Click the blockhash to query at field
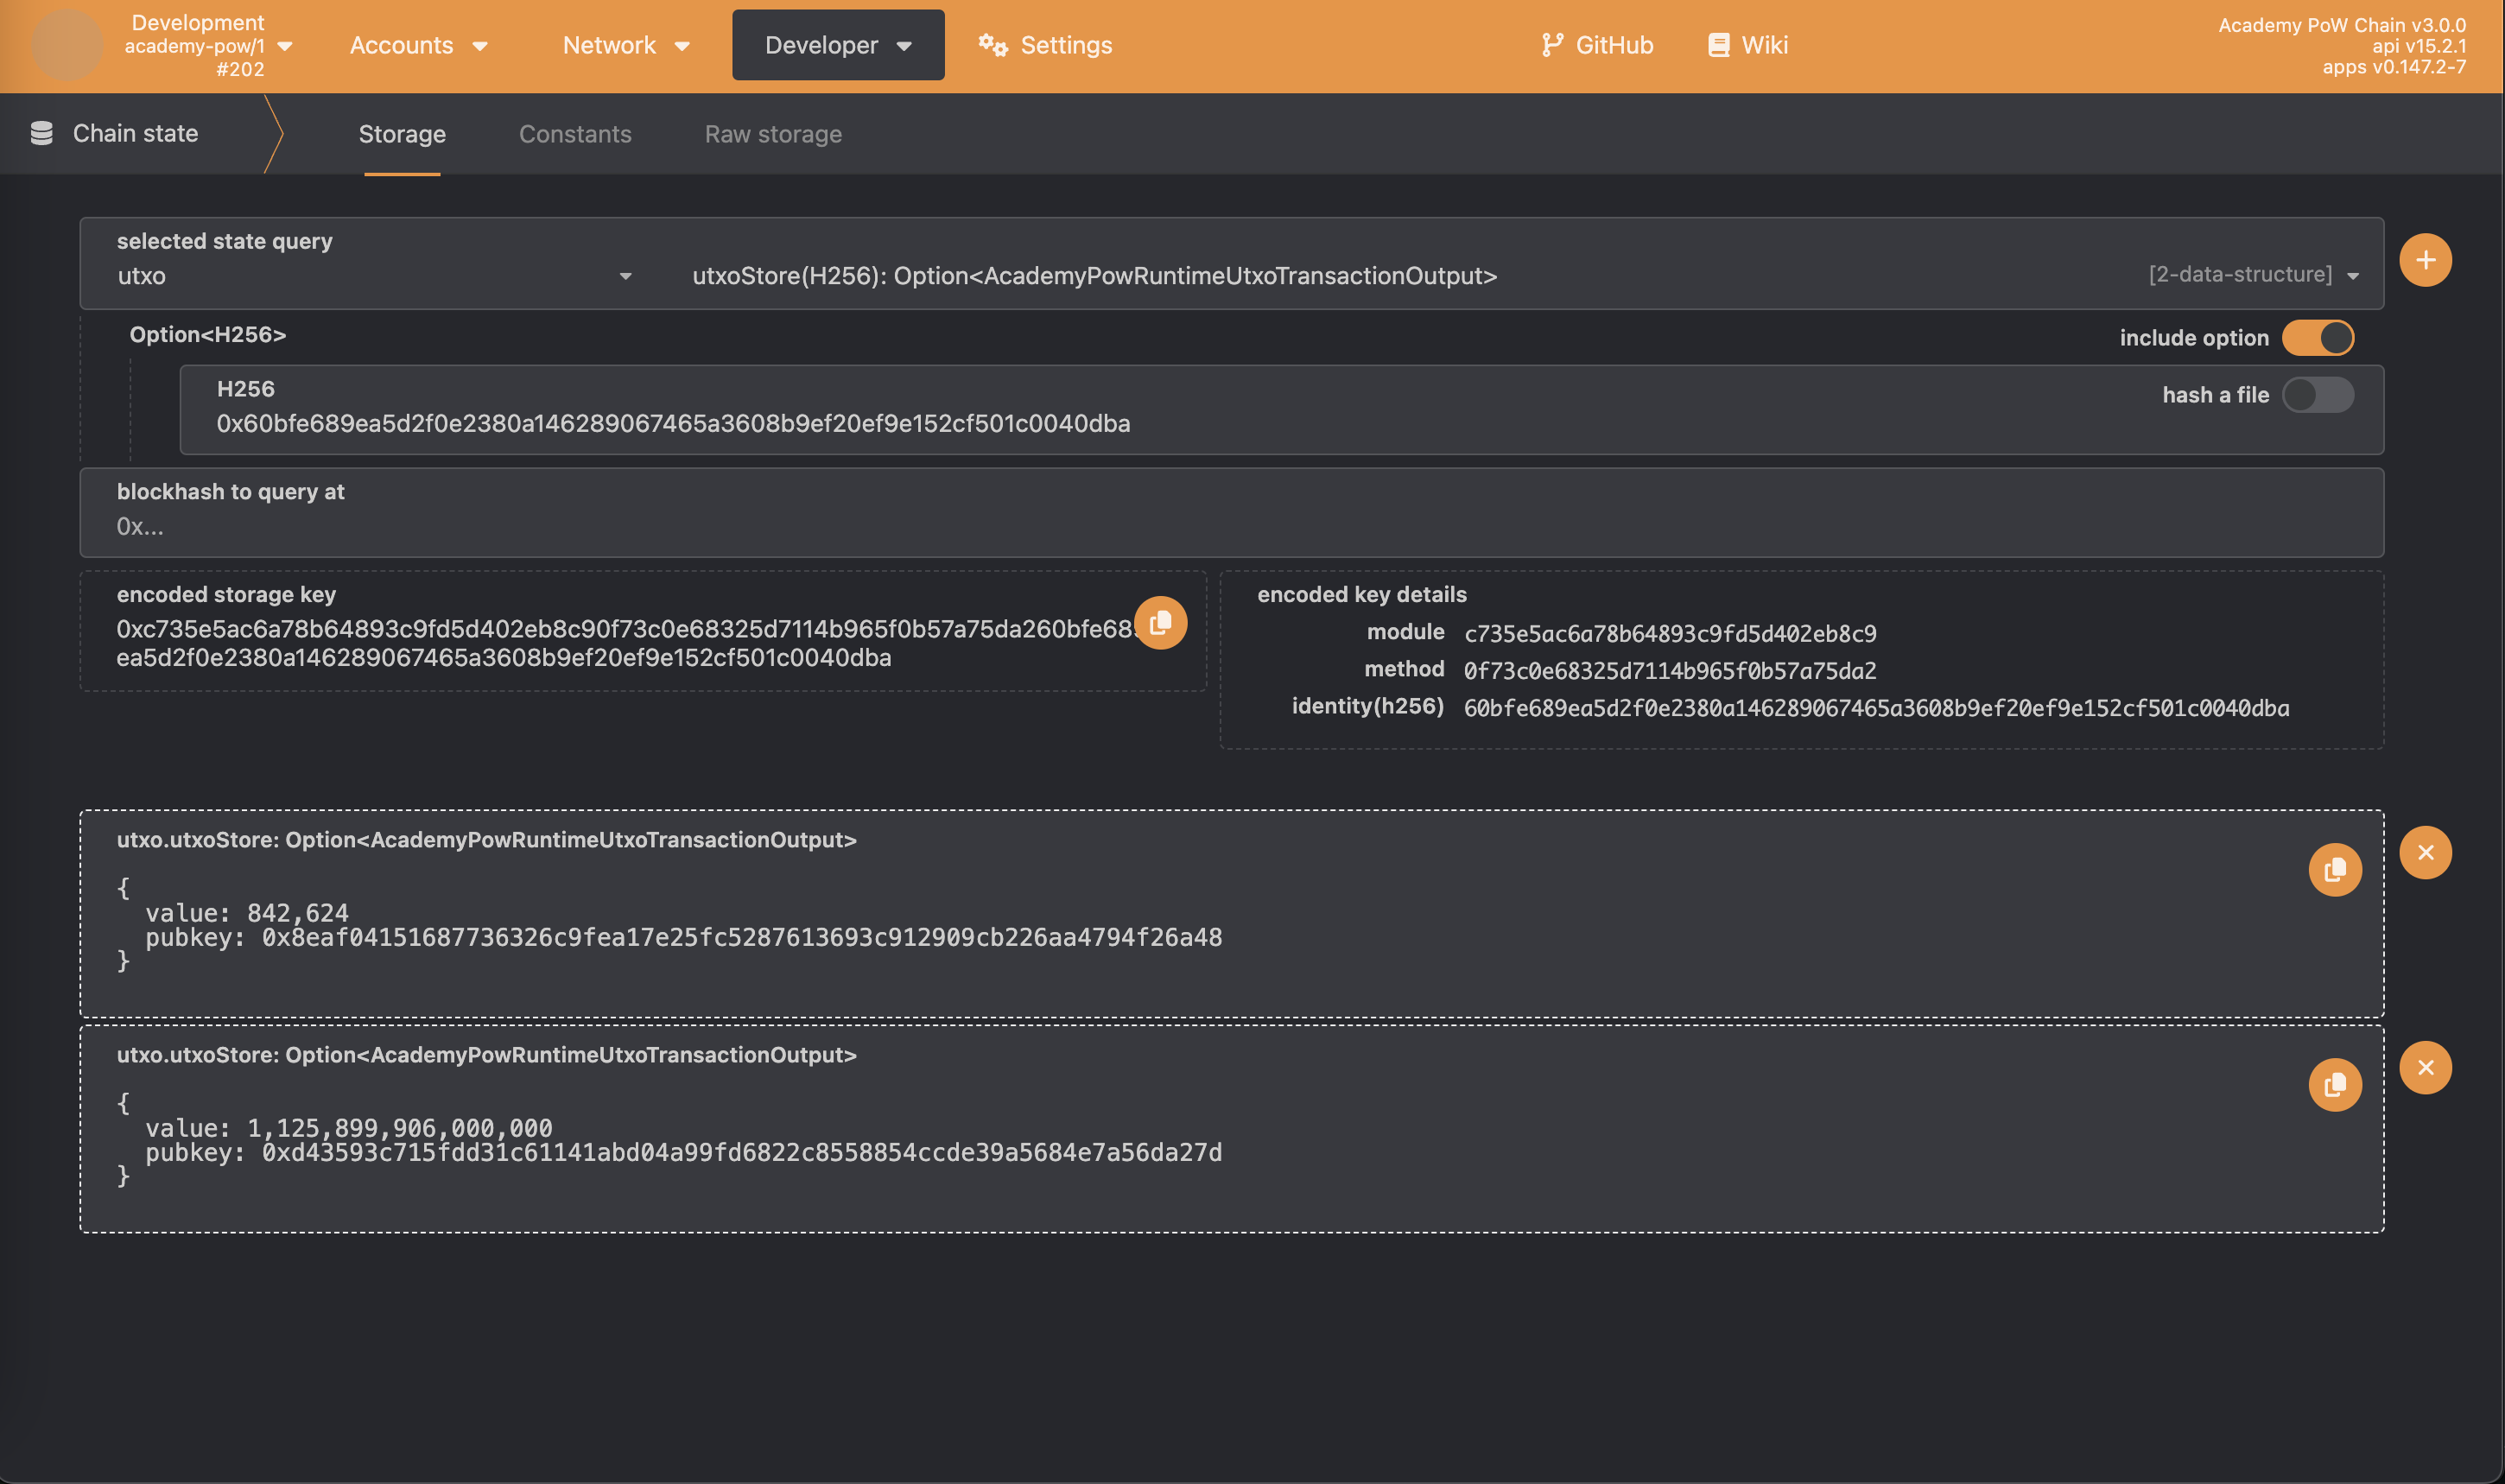 [x=1230, y=526]
